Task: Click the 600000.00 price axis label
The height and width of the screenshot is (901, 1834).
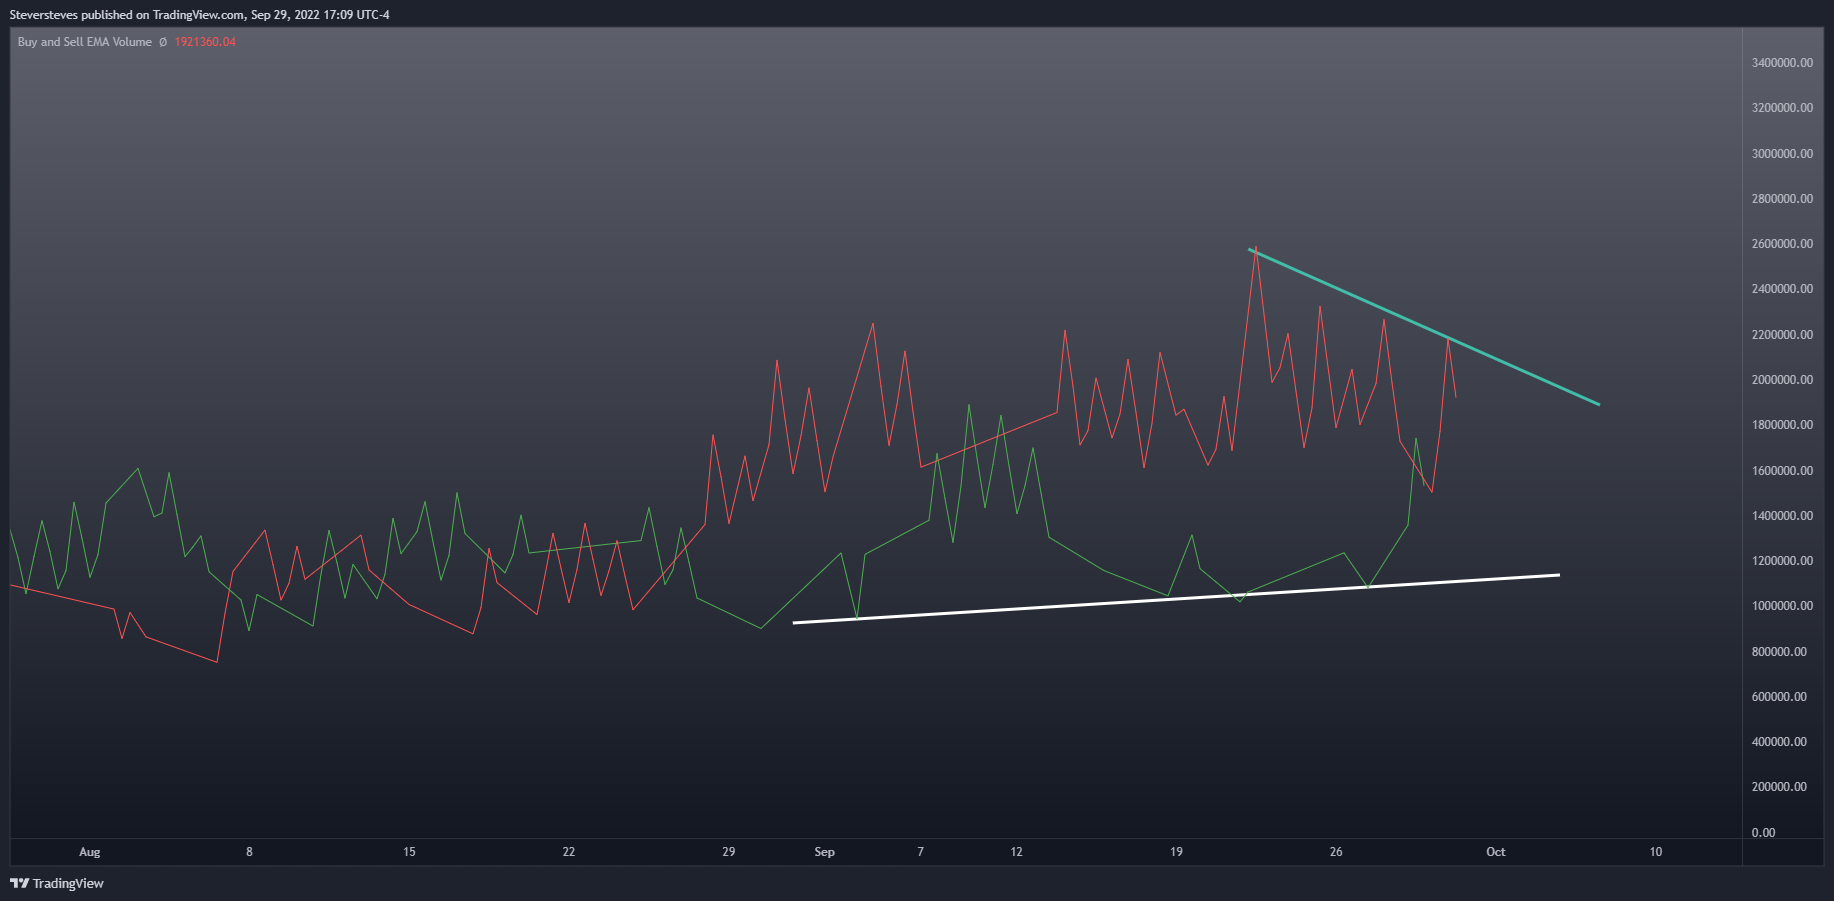Action: pos(1779,697)
